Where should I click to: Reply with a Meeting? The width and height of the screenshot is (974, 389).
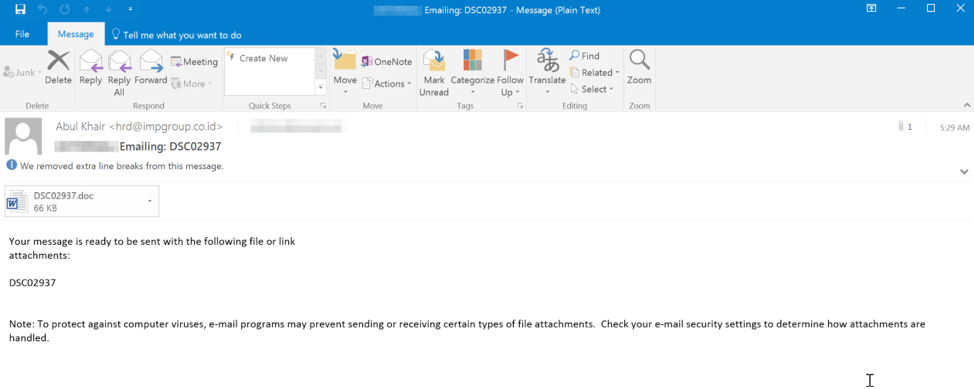click(194, 62)
